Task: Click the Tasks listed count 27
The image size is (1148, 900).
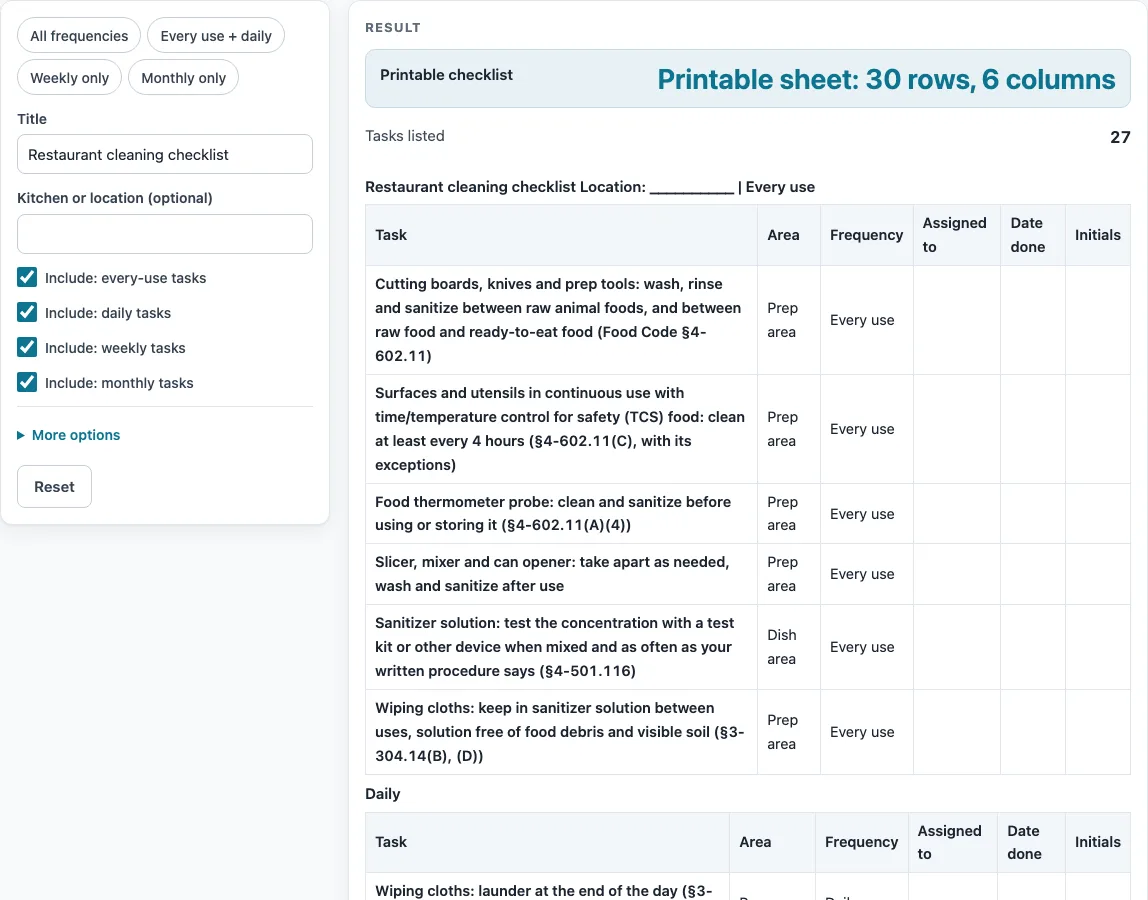Action: point(1120,137)
